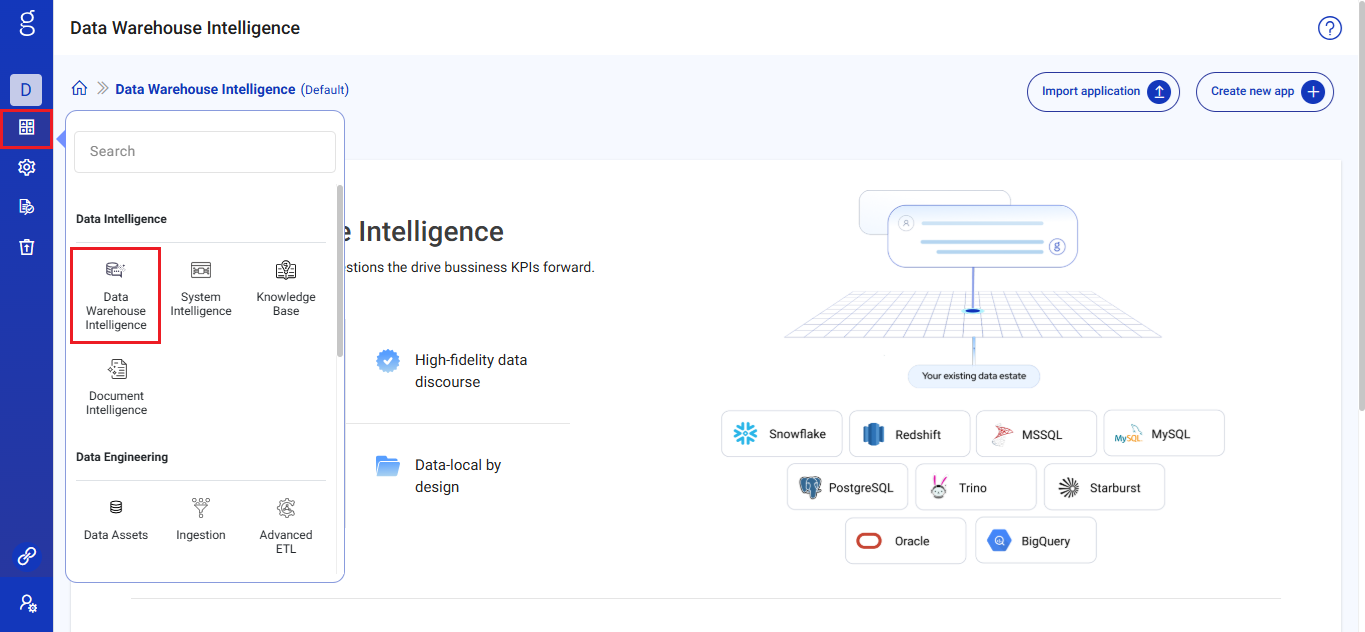Viewport: 1365px width, 632px height.
Task: Click the Data Warehouse Intelligence breadcrumb link
Action: (x=205, y=89)
